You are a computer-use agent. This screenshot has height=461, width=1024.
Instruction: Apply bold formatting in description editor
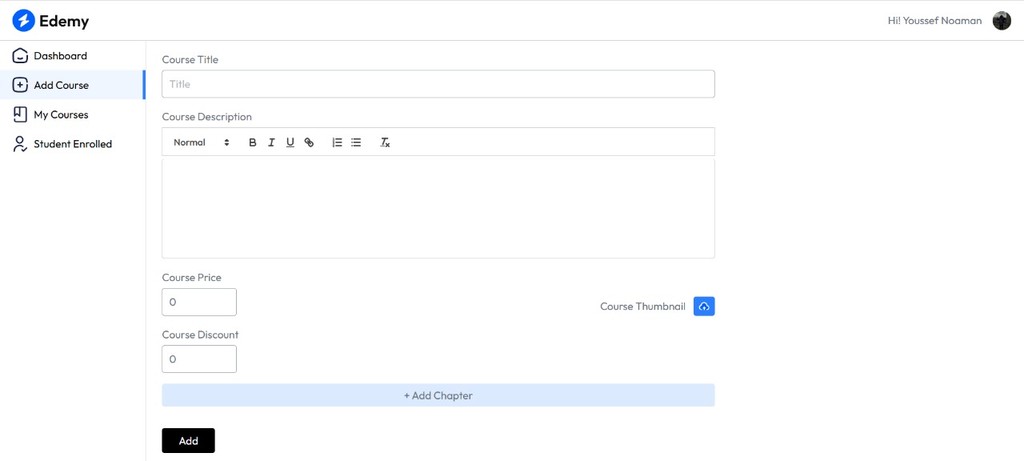click(x=252, y=143)
